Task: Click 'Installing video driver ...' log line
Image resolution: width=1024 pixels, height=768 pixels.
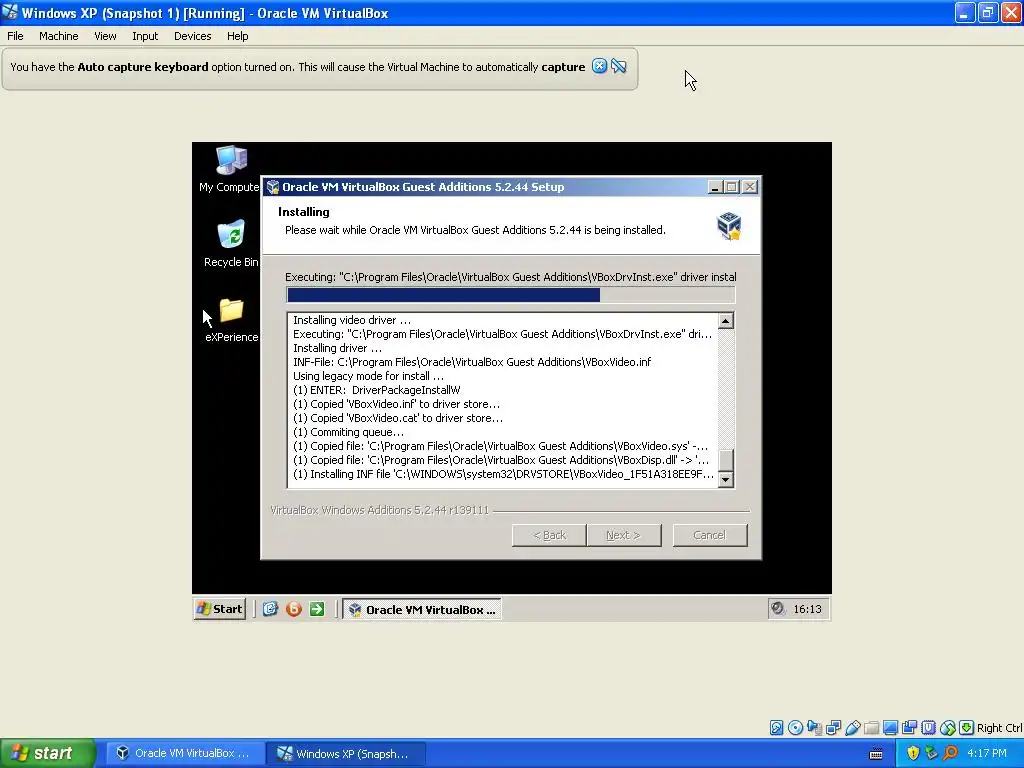Action: click(x=352, y=320)
